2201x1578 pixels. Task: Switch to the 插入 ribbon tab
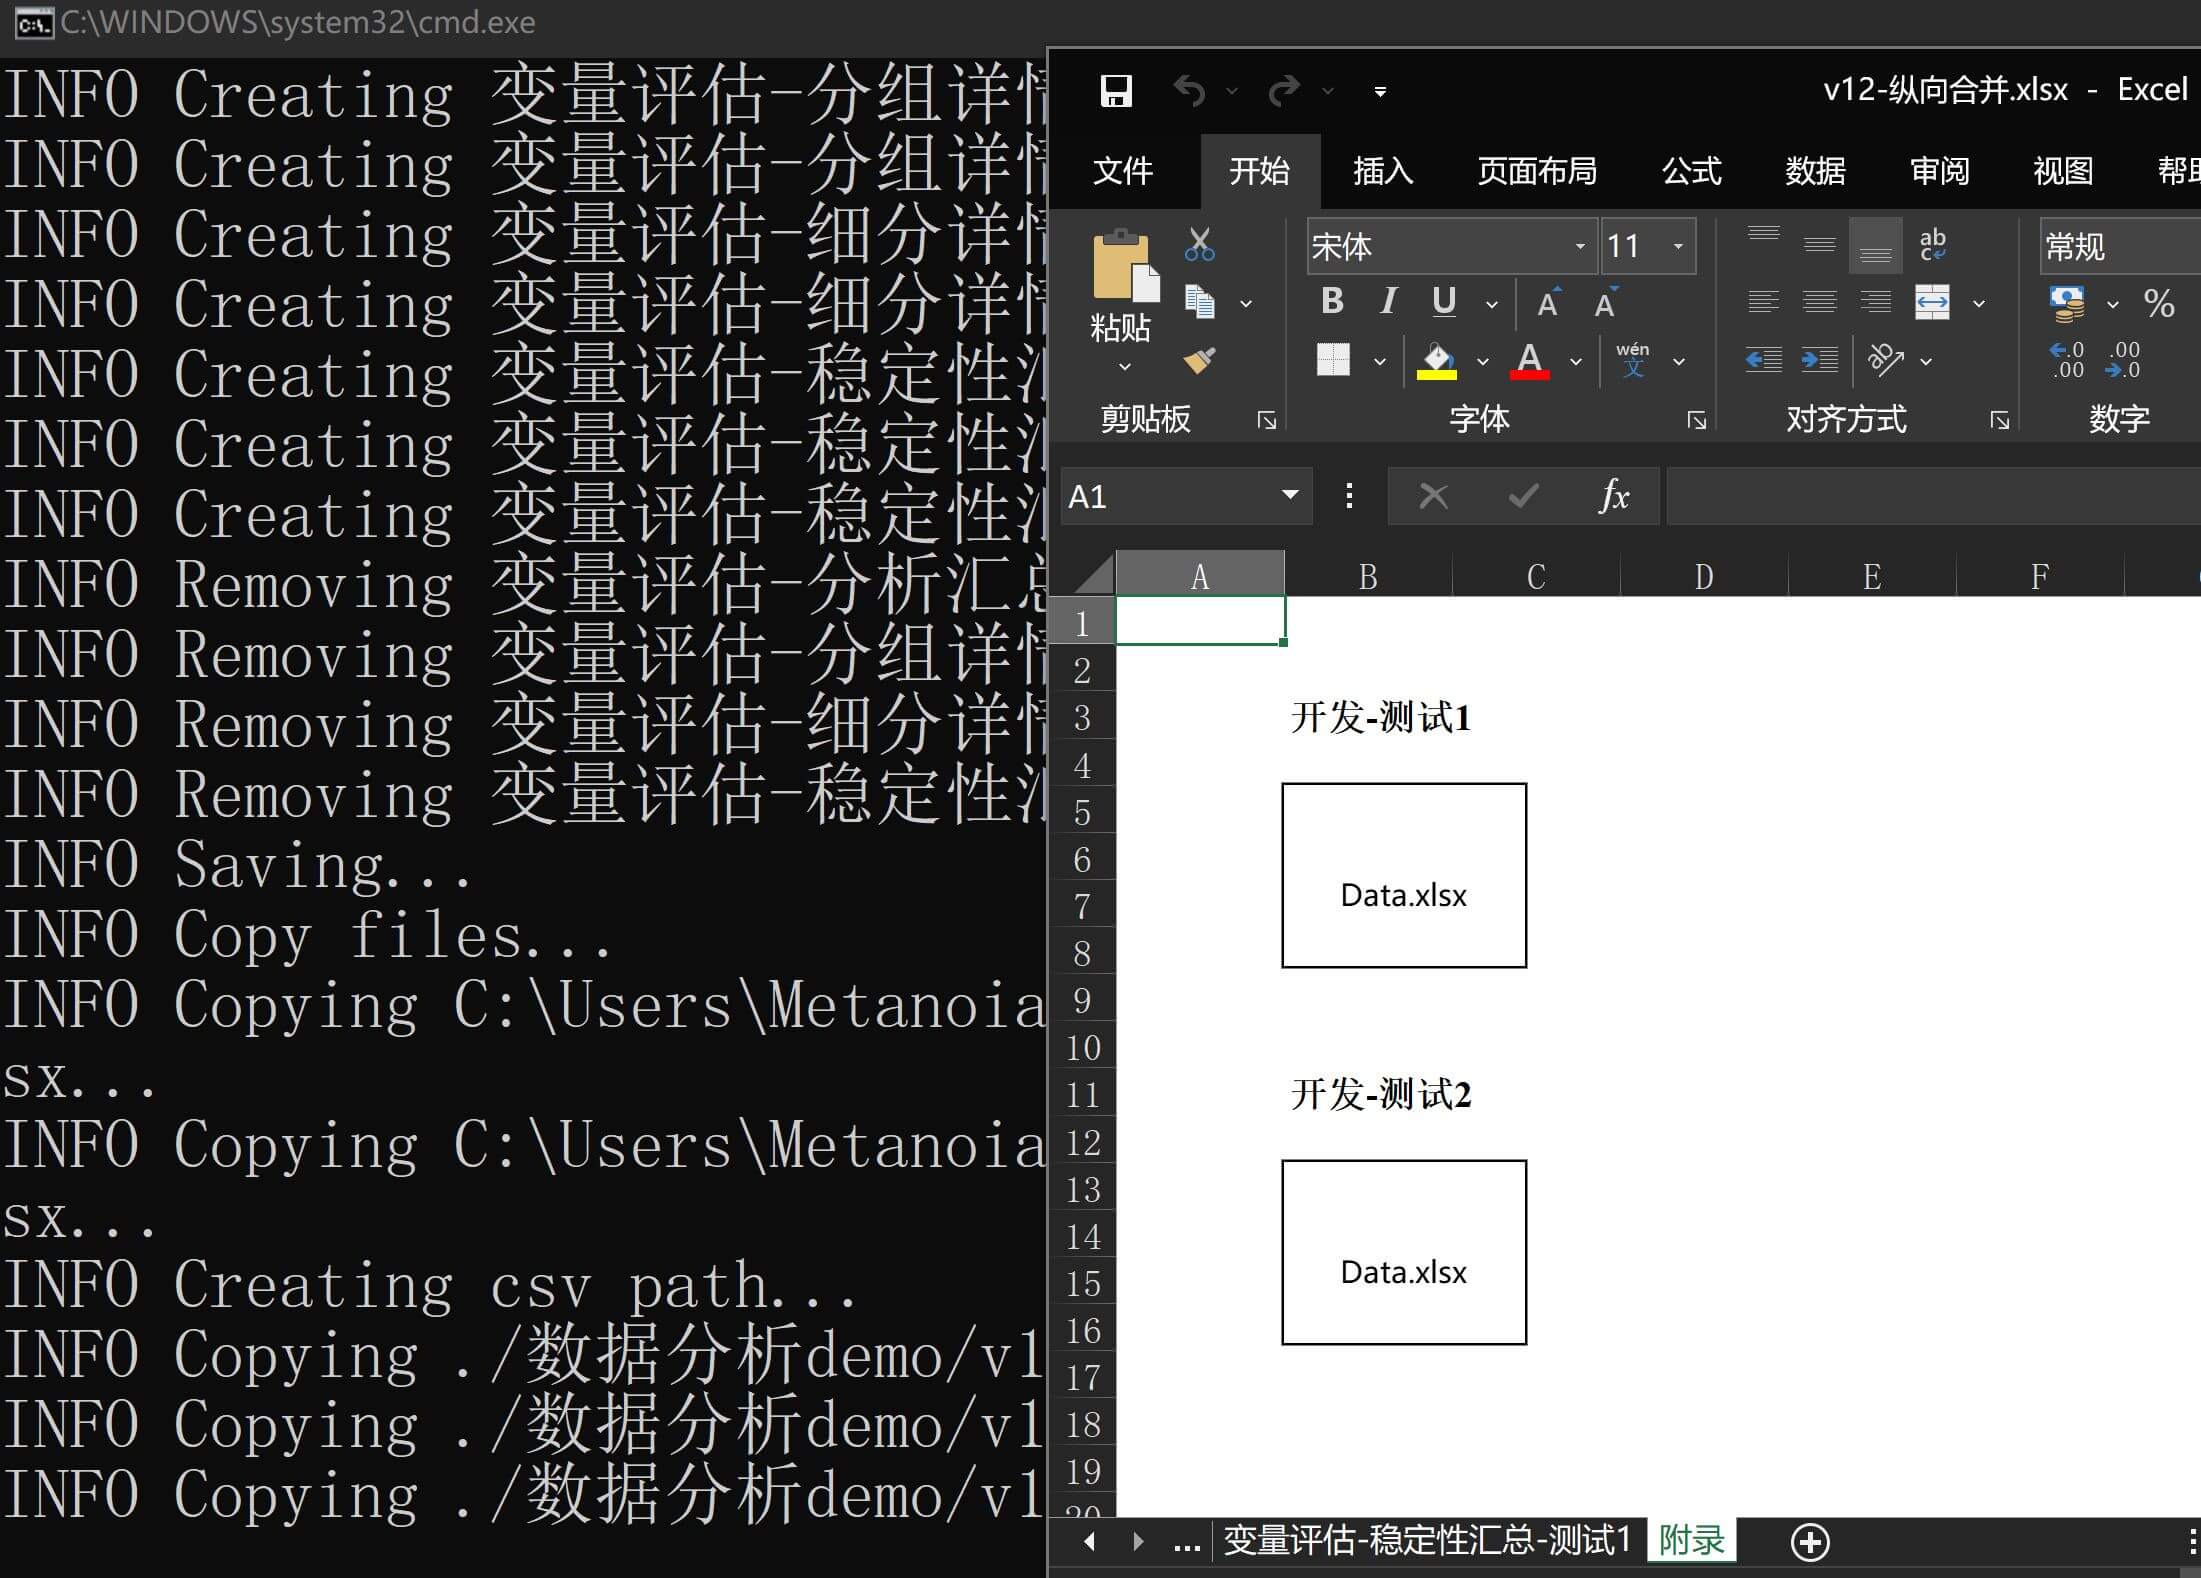point(1381,171)
